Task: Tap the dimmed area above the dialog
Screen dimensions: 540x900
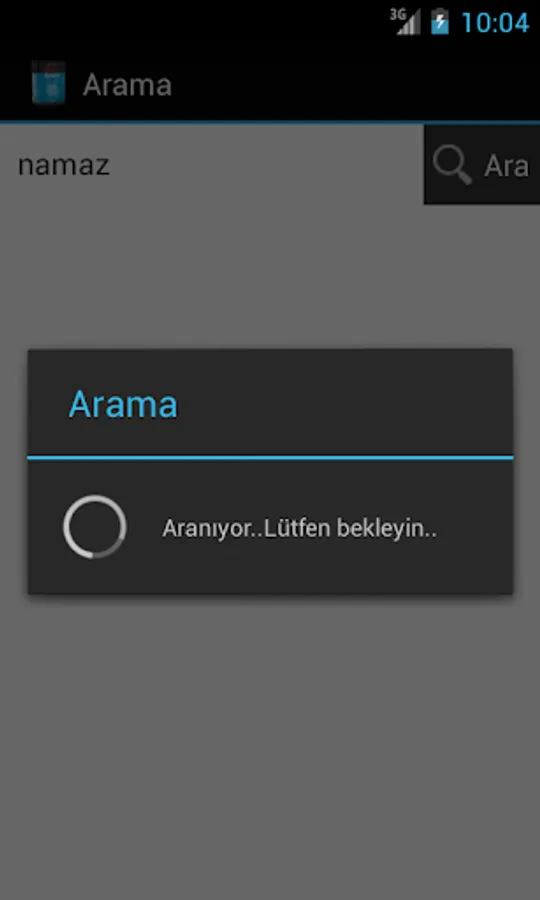Action: pyautogui.click(x=270, y=276)
